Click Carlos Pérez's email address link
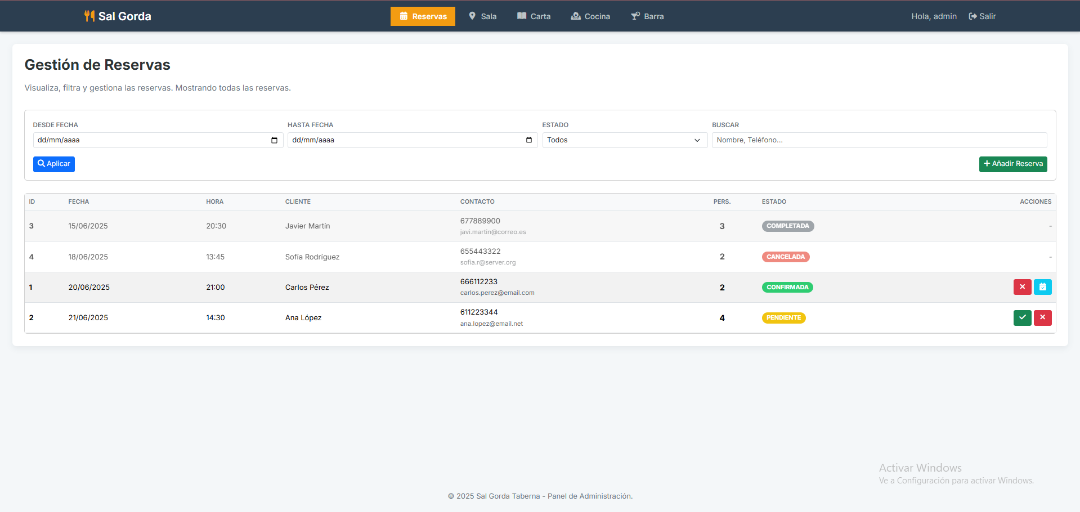Screen dimensions: 1080x512 click(497, 293)
